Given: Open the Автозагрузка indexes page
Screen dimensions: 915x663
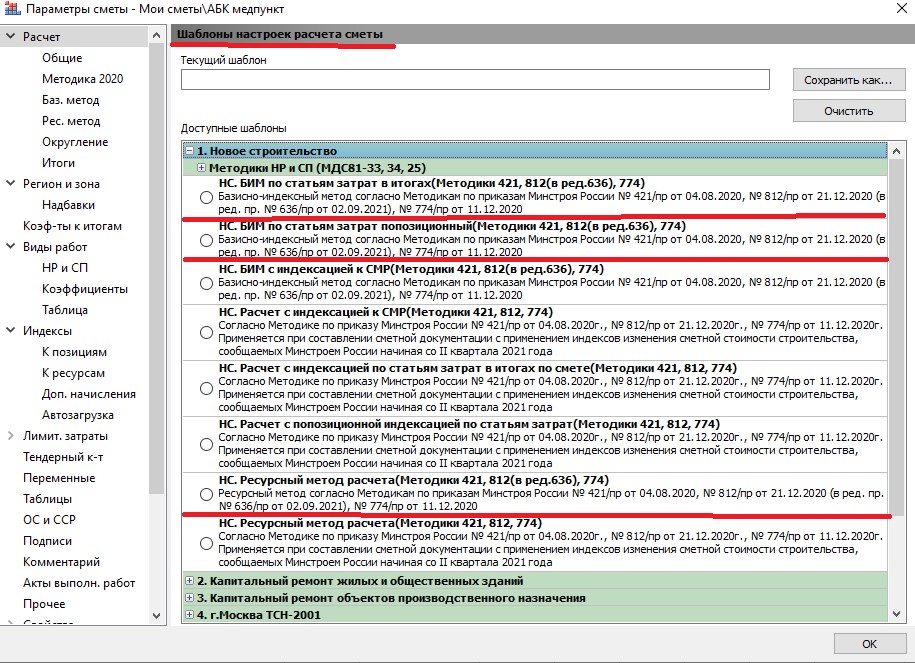Looking at the screenshot, I should [x=77, y=415].
